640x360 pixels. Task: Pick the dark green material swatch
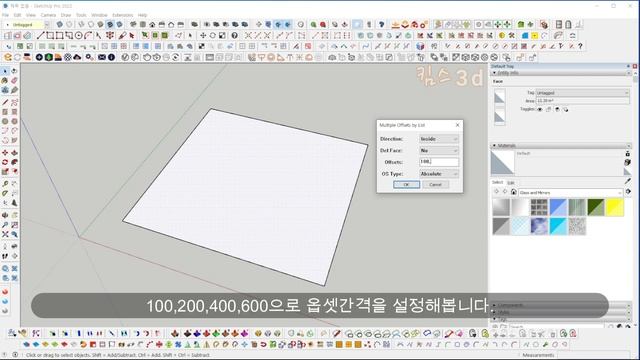coord(596,207)
